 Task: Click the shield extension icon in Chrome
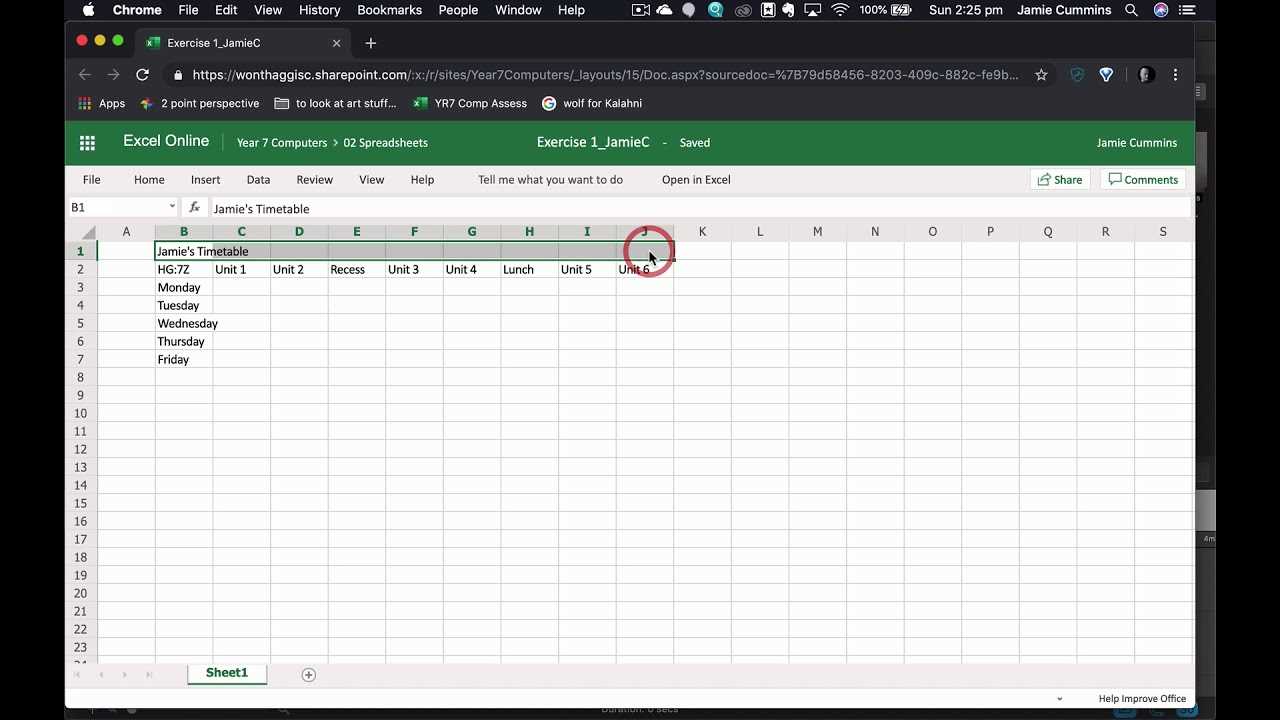click(x=1077, y=75)
